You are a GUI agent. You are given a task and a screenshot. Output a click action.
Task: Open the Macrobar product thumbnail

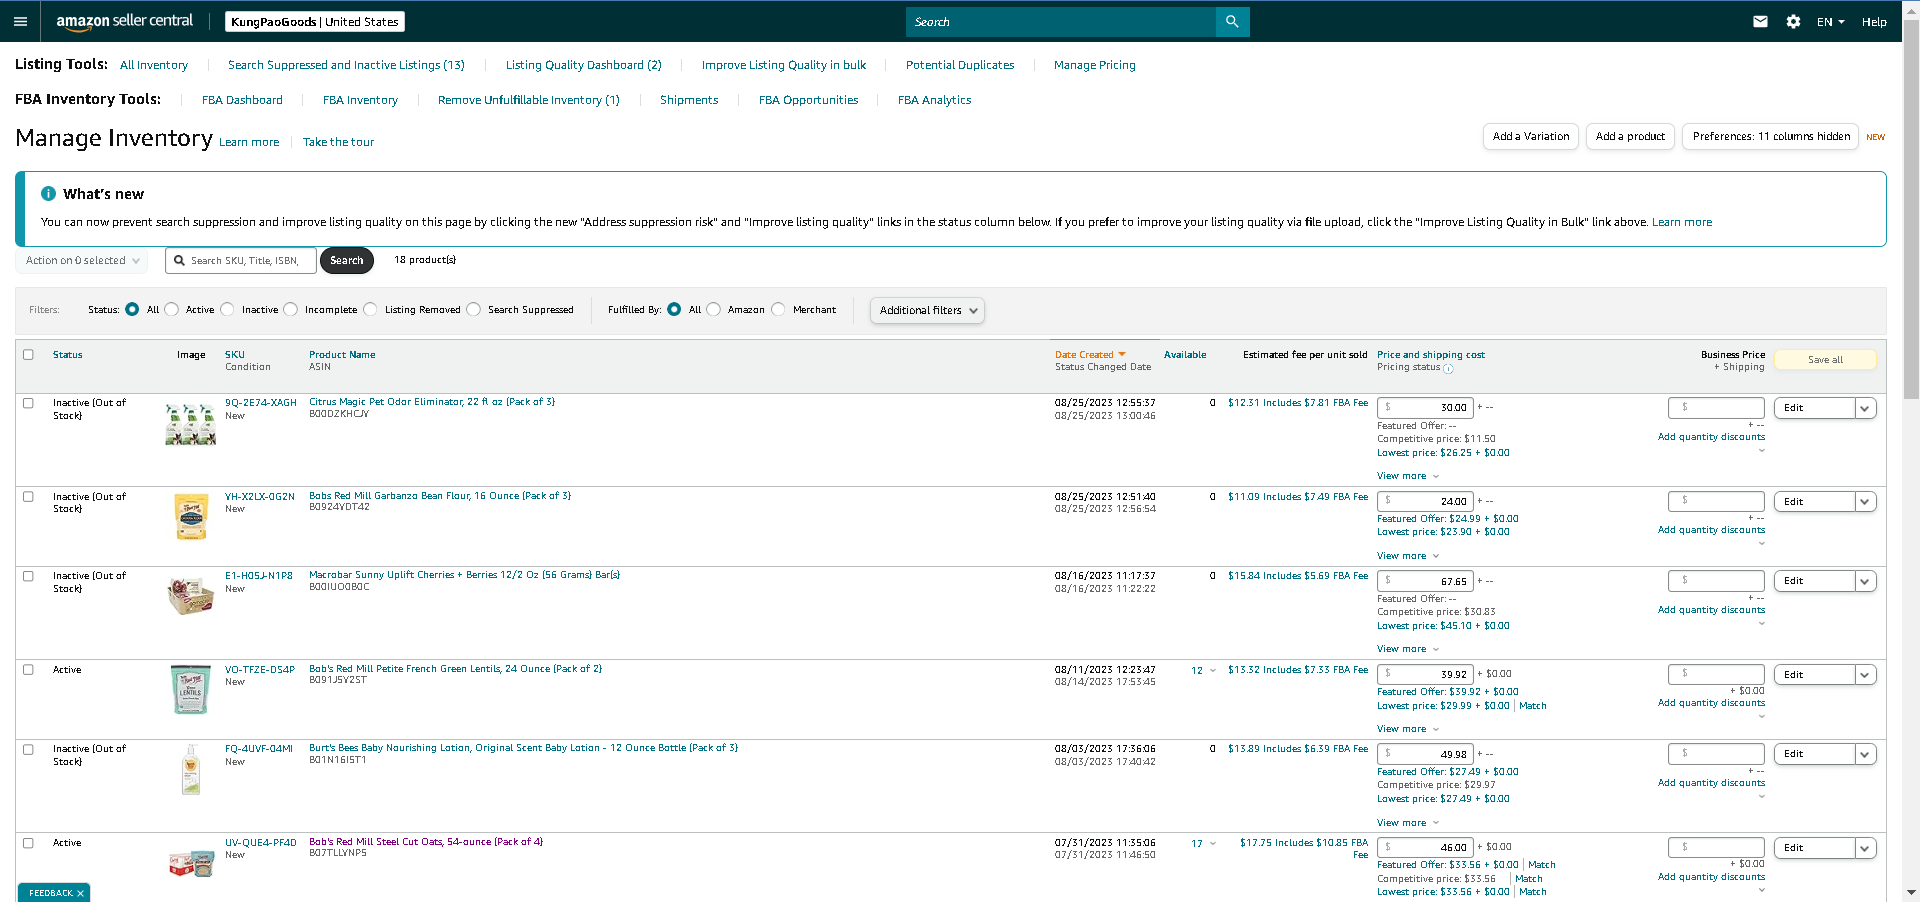(190, 597)
